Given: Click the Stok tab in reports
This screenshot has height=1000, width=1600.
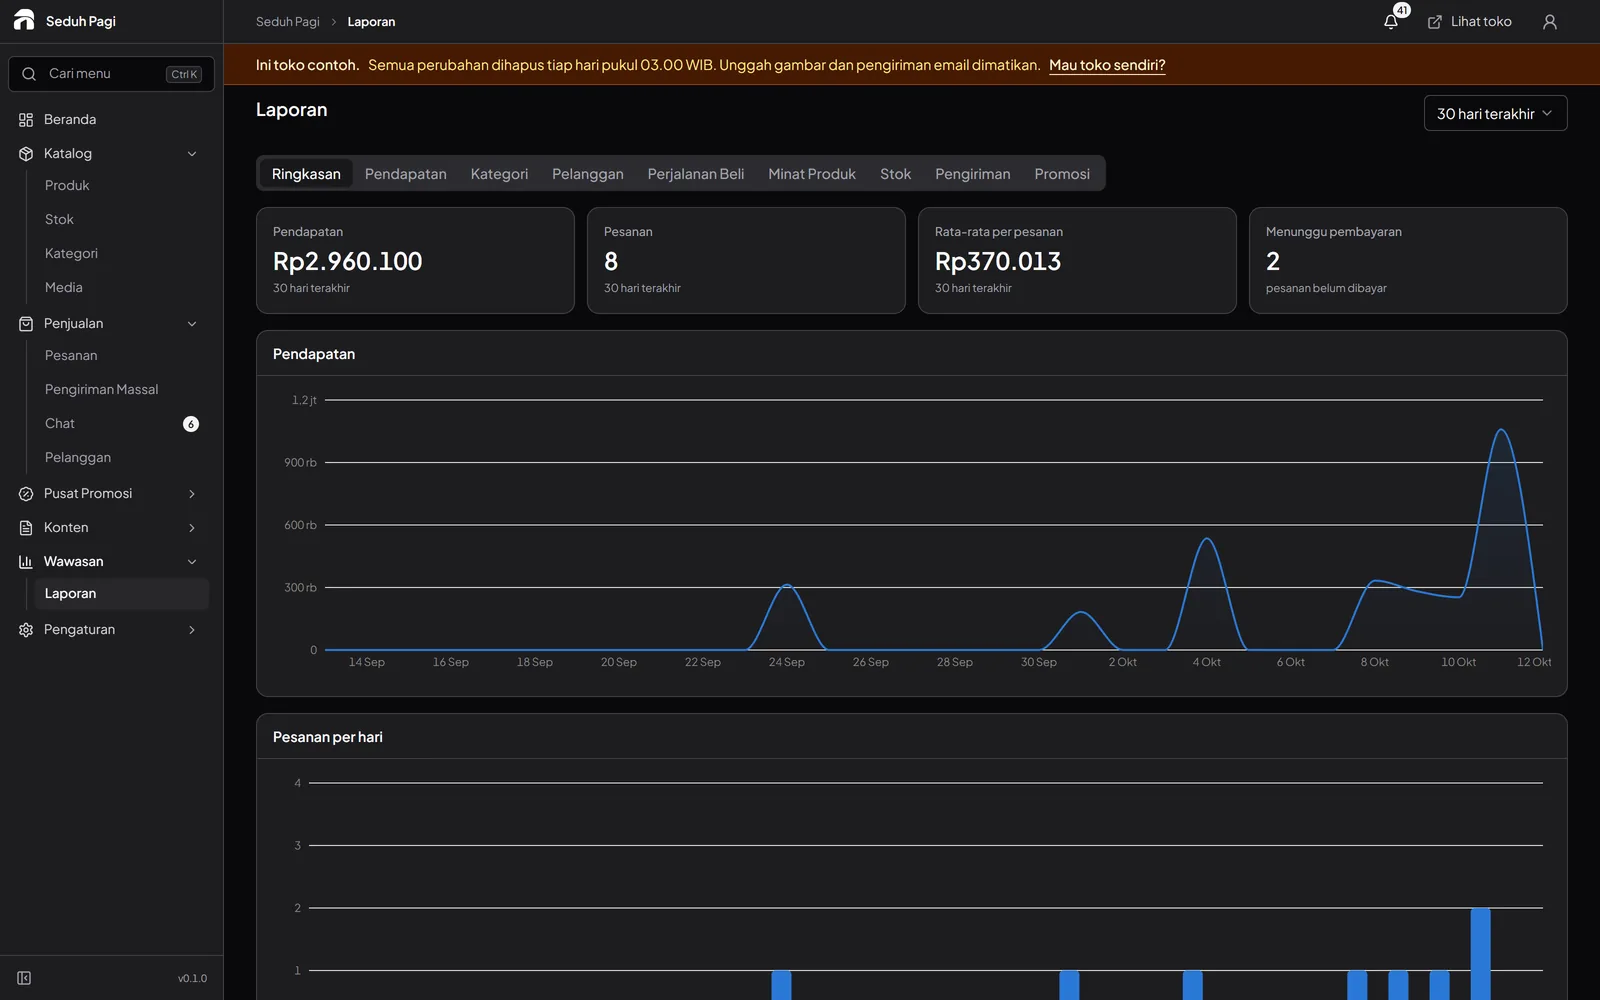Looking at the screenshot, I should (x=895, y=174).
